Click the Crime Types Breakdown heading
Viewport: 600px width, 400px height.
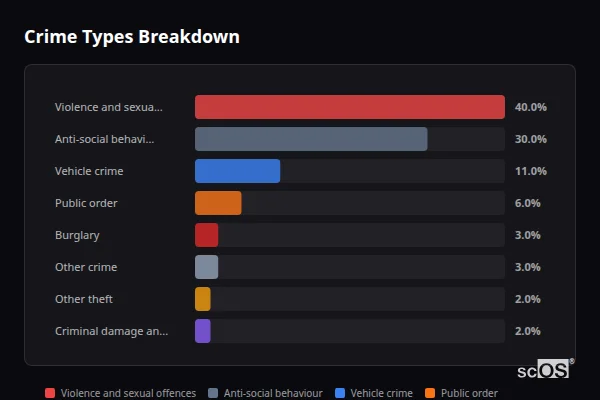click(x=132, y=37)
